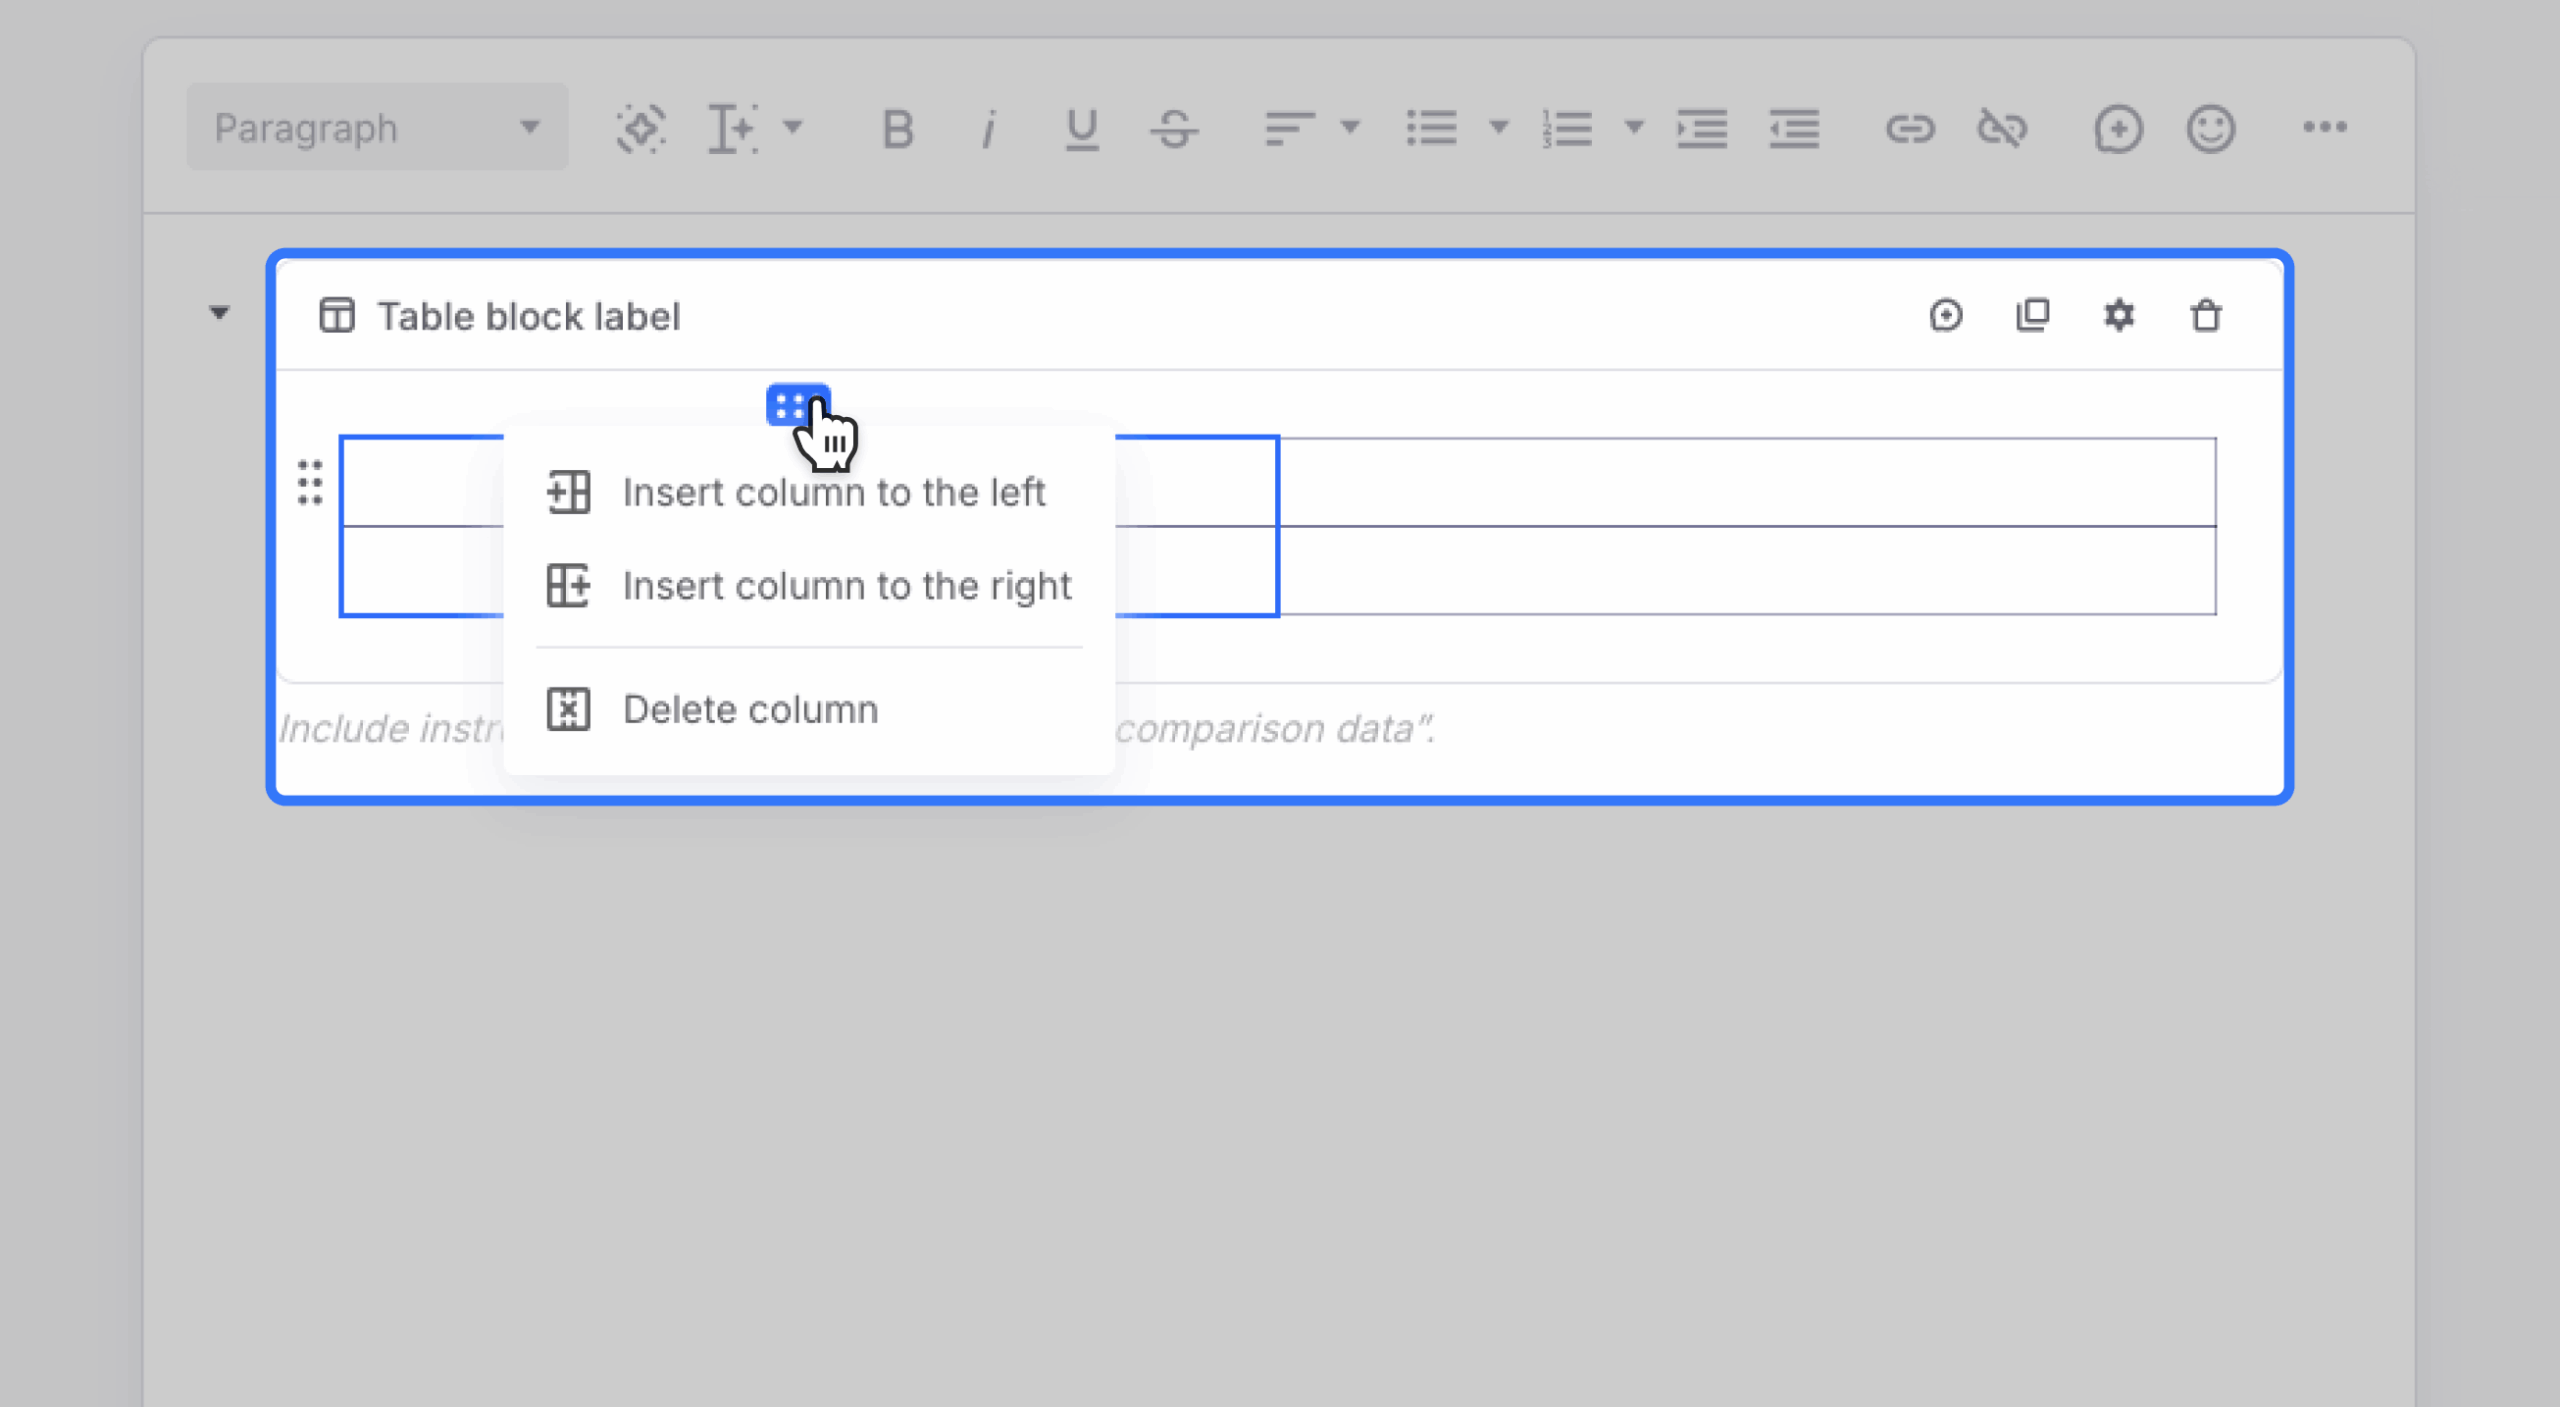Toggle bold formatting in the toolbar
The image size is (2560, 1407).
tap(896, 128)
